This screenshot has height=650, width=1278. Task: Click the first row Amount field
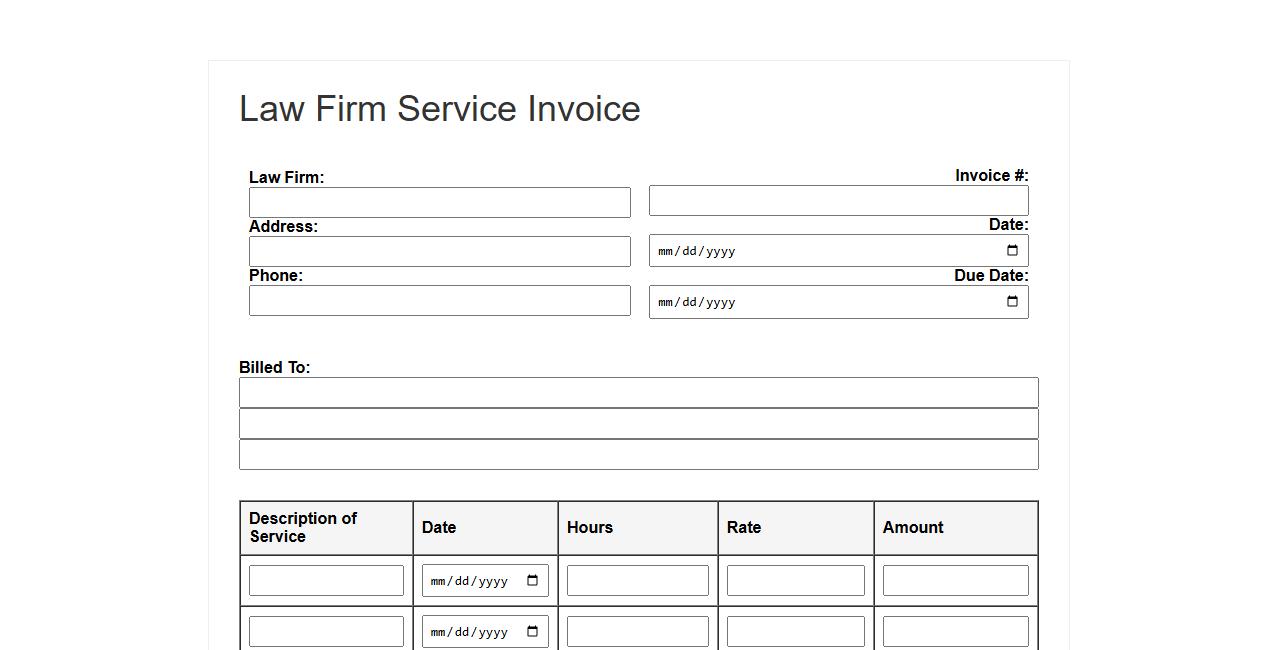[955, 581]
